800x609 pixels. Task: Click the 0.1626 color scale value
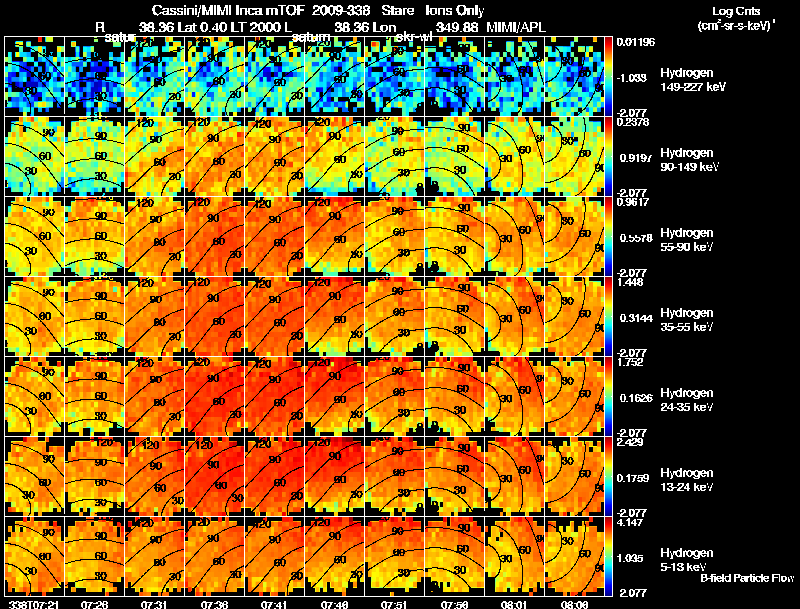point(635,398)
